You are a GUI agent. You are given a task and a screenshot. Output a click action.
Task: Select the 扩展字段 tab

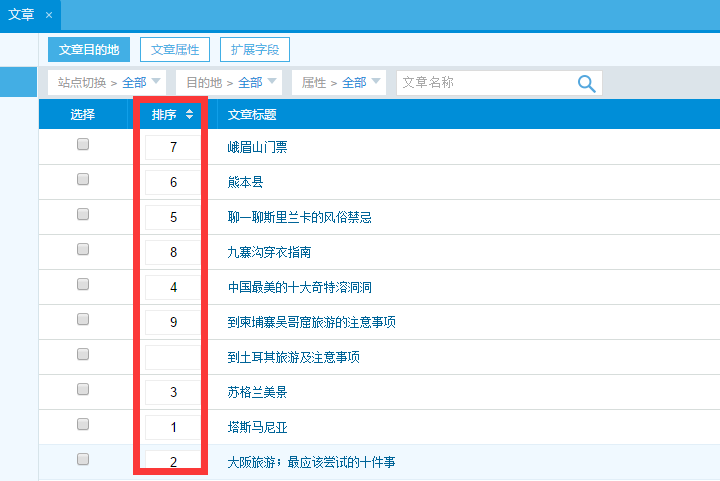pos(255,50)
